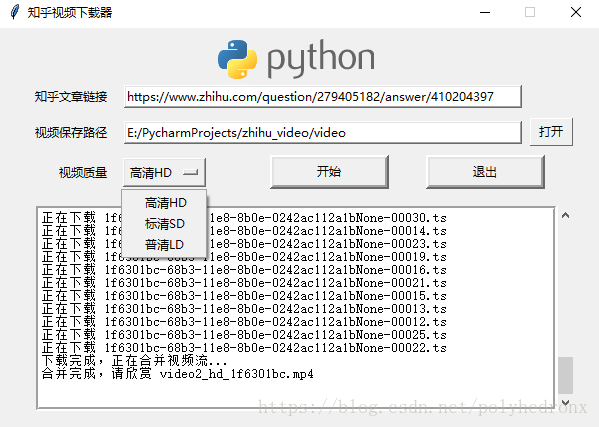Click log line ending in 00019.ts

[244, 257]
